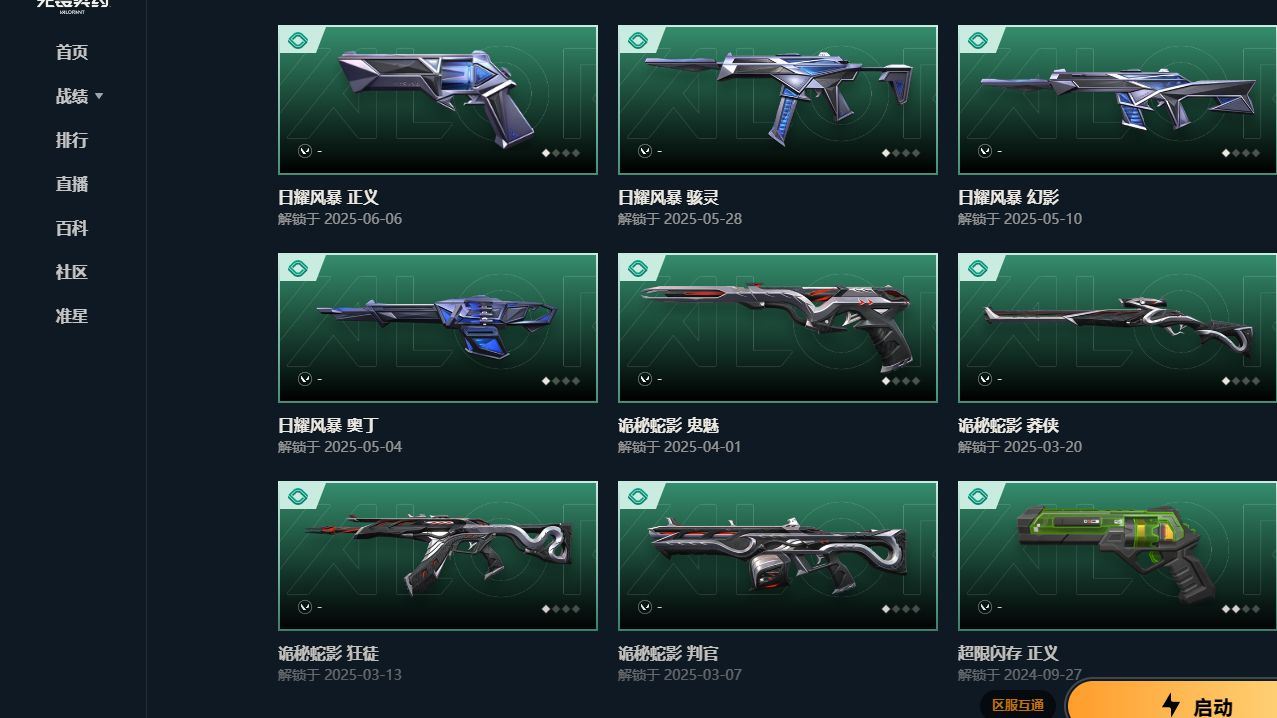Open 首页 in the sidebar

pos(72,52)
